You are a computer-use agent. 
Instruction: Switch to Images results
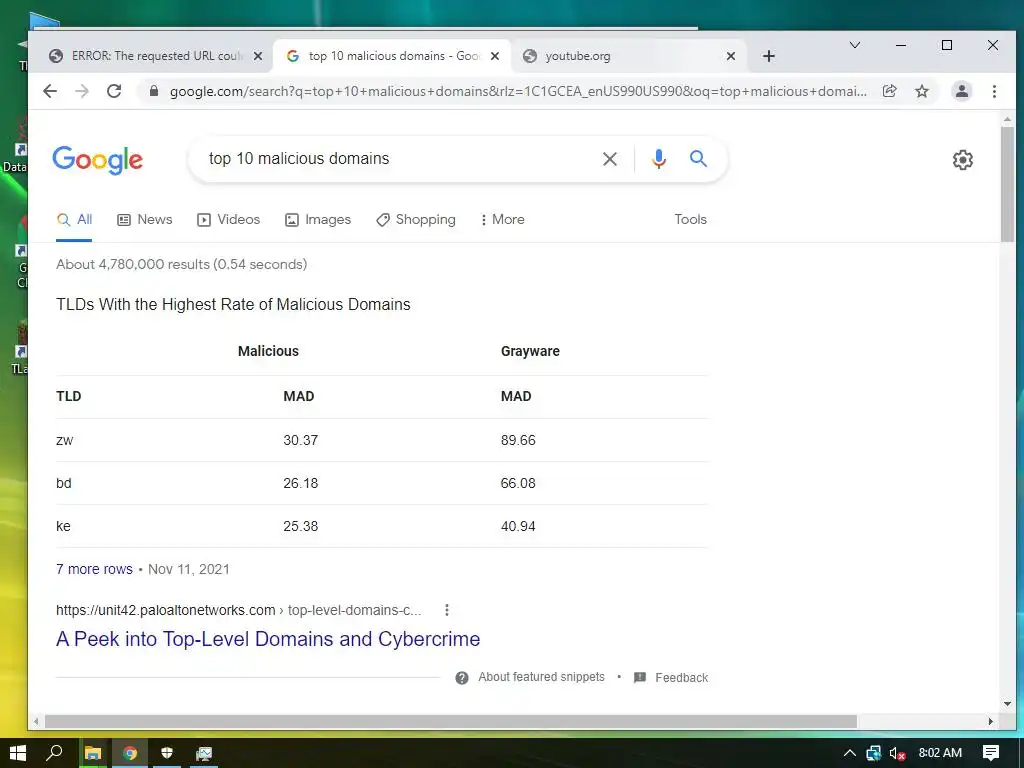pyautogui.click(x=318, y=219)
